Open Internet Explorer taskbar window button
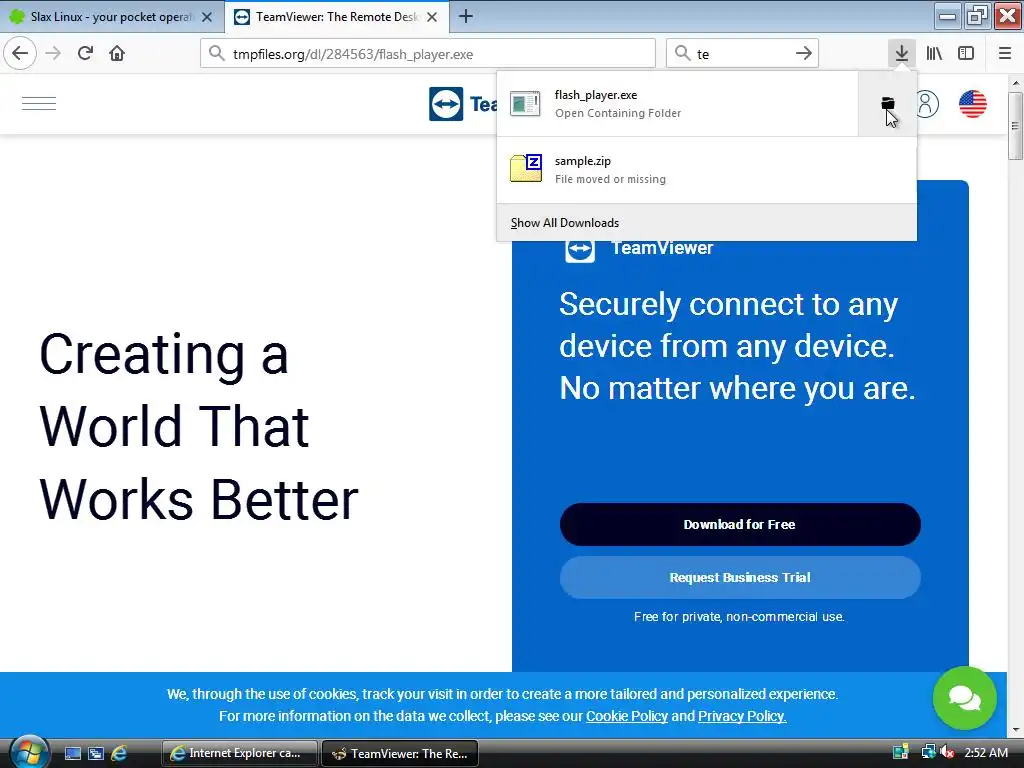The height and width of the screenshot is (768, 1024). click(x=239, y=753)
